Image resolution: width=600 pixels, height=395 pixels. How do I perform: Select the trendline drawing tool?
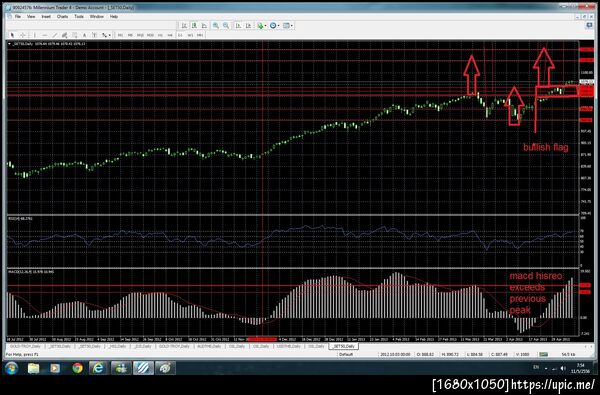click(x=55, y=35)
